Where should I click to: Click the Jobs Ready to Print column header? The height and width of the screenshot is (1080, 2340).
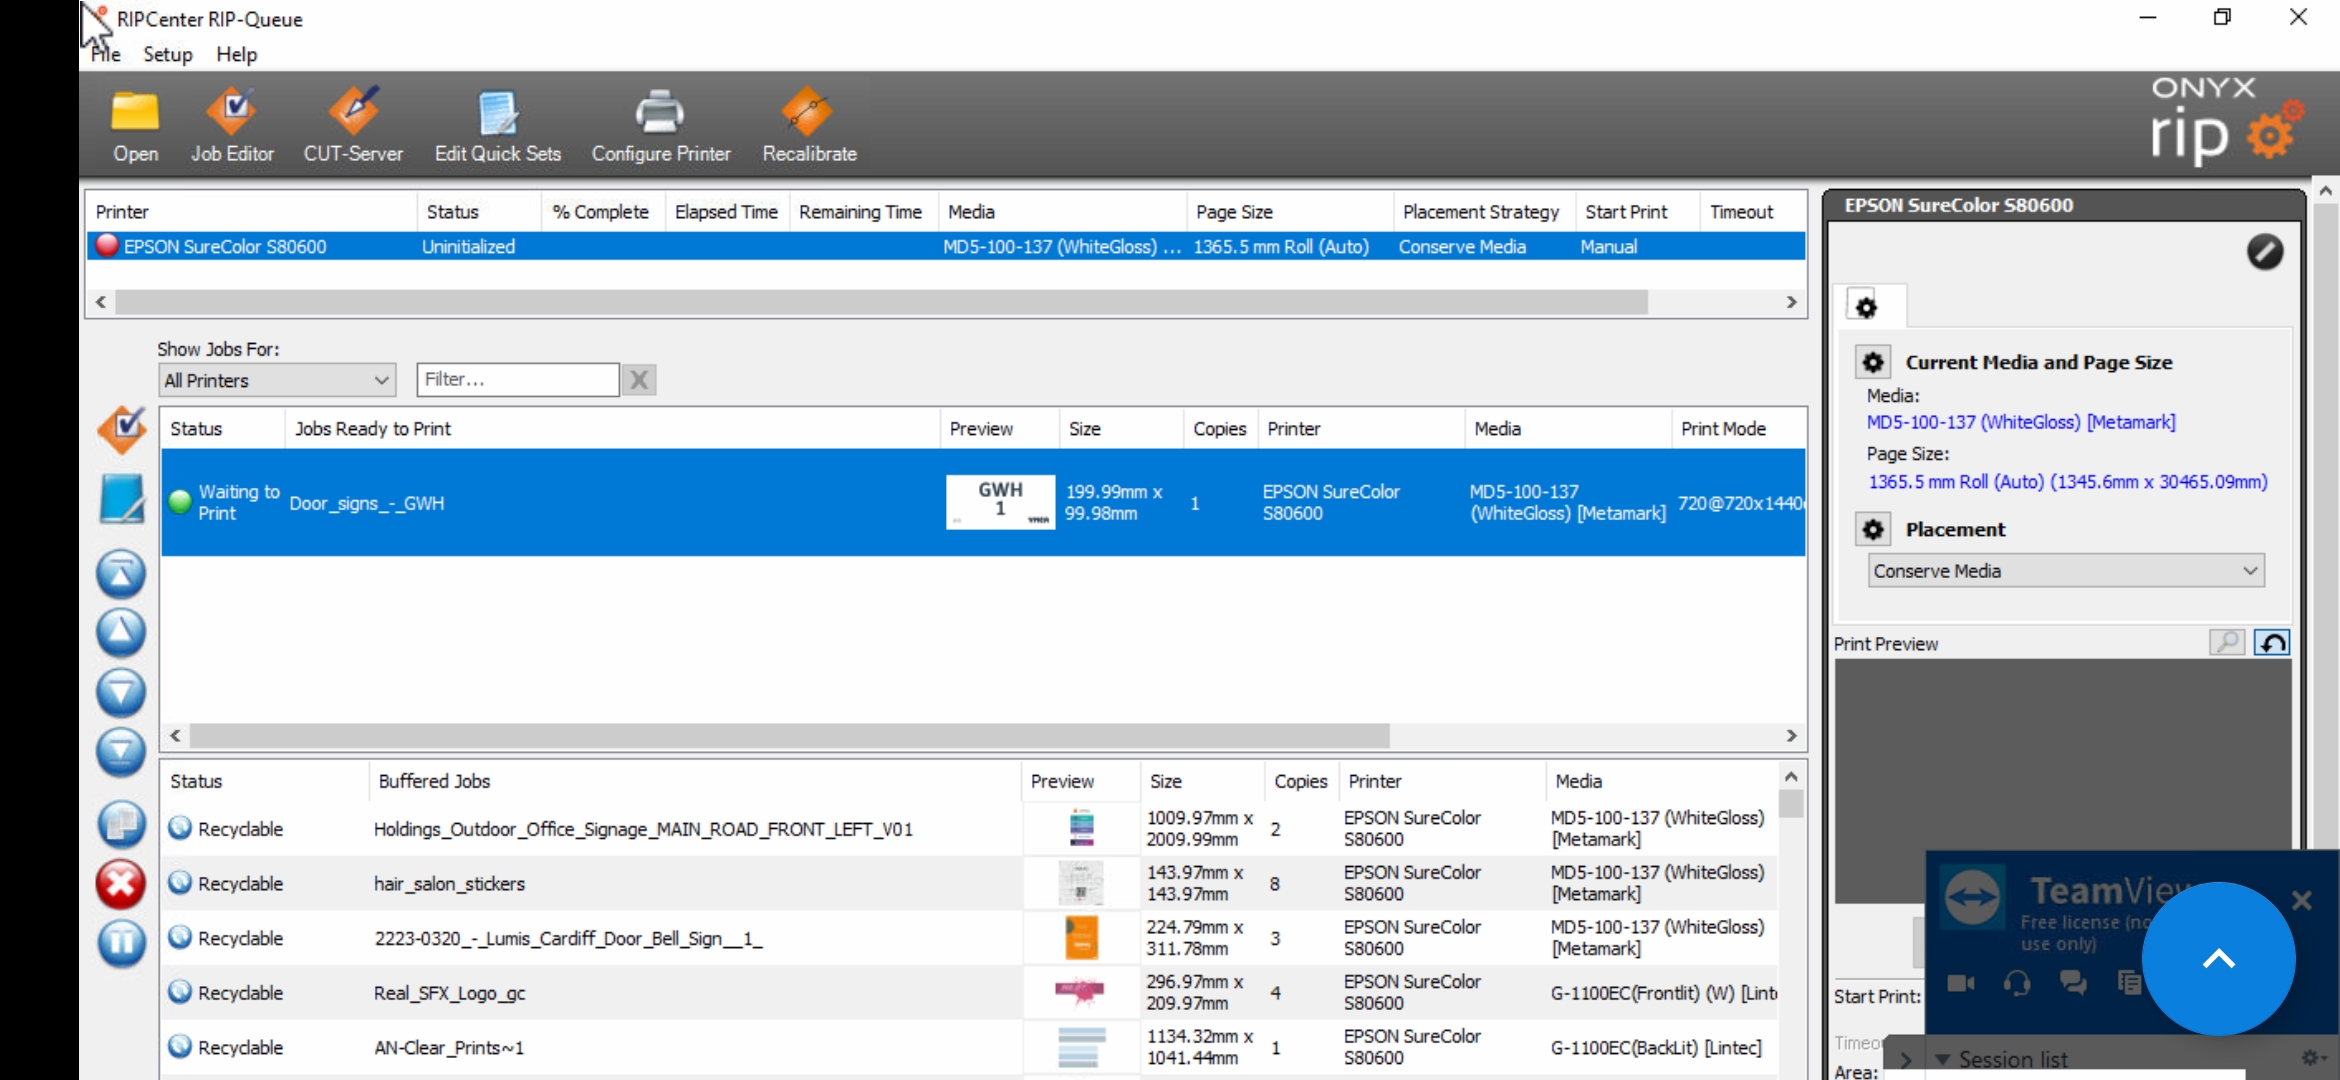(612, 429)
